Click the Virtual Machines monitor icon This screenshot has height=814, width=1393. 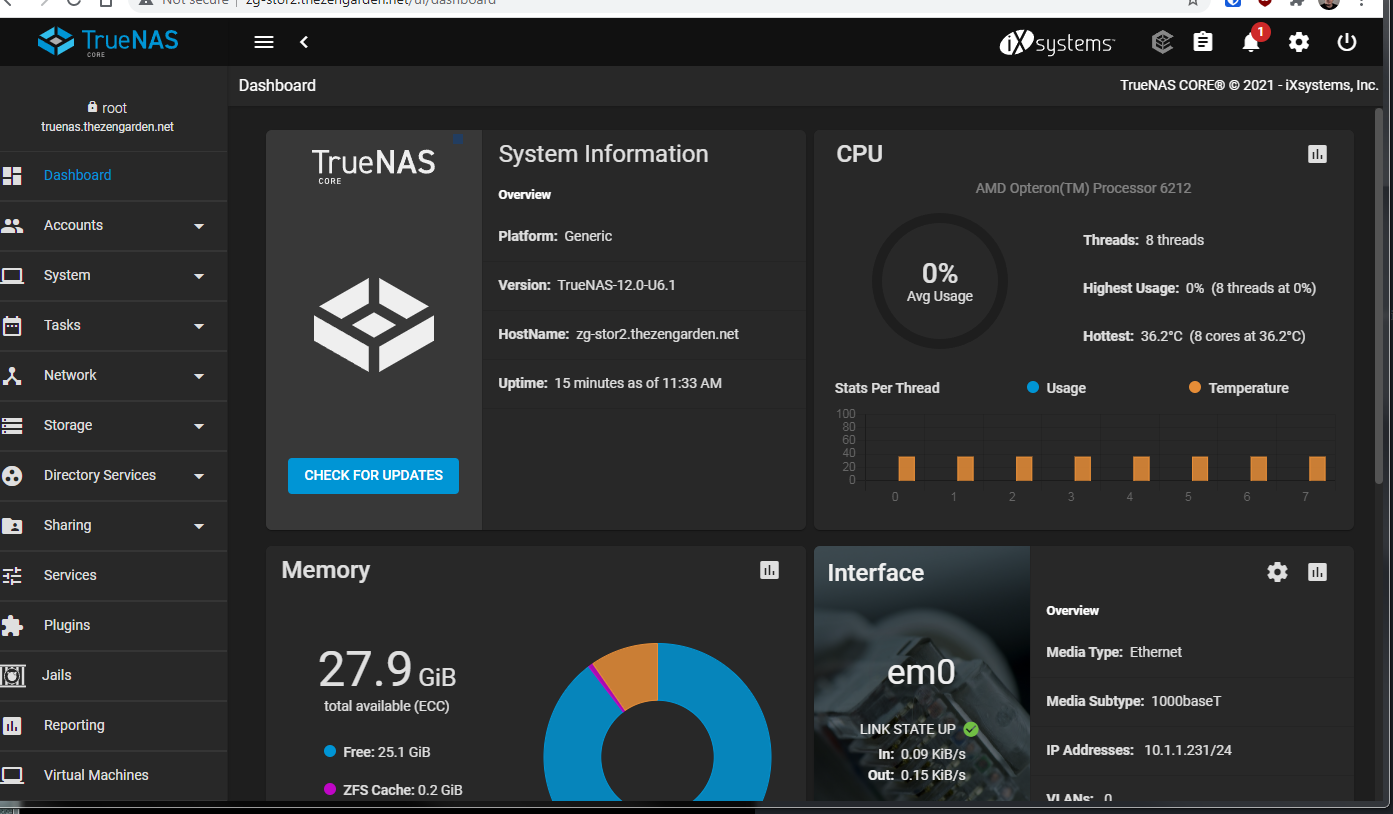(12, 775)
